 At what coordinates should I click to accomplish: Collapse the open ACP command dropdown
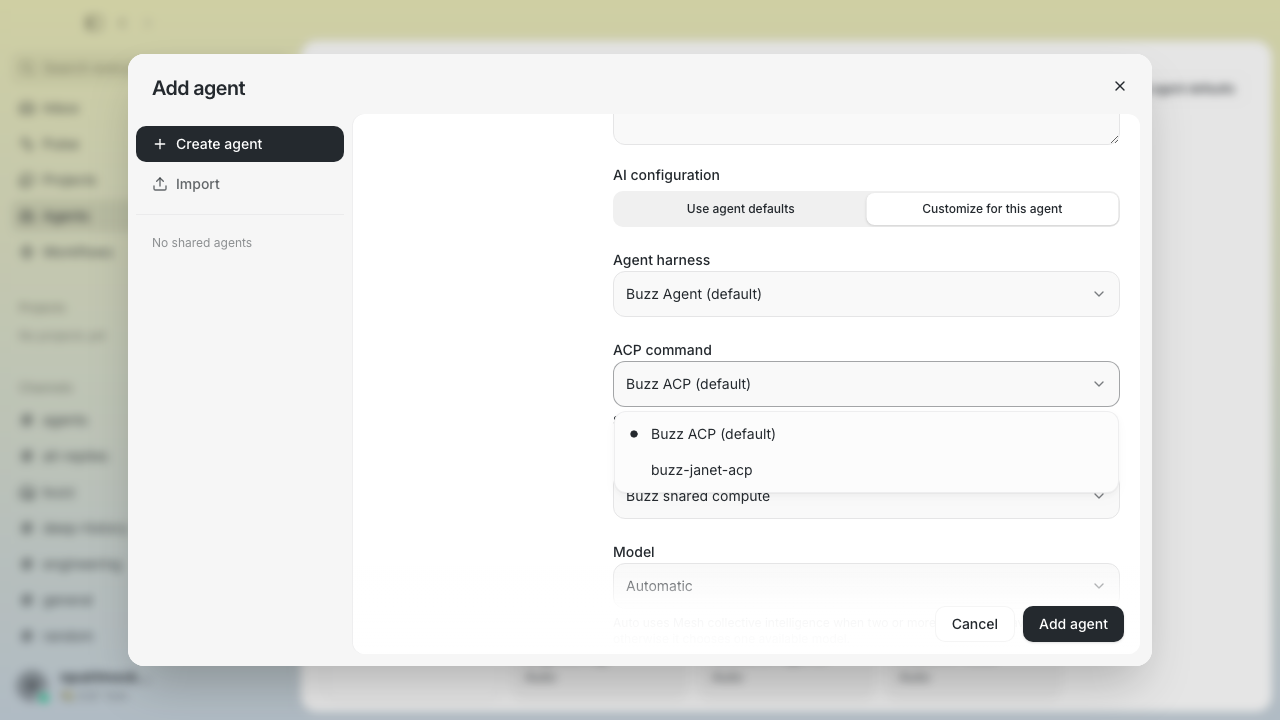pos(866,384)
